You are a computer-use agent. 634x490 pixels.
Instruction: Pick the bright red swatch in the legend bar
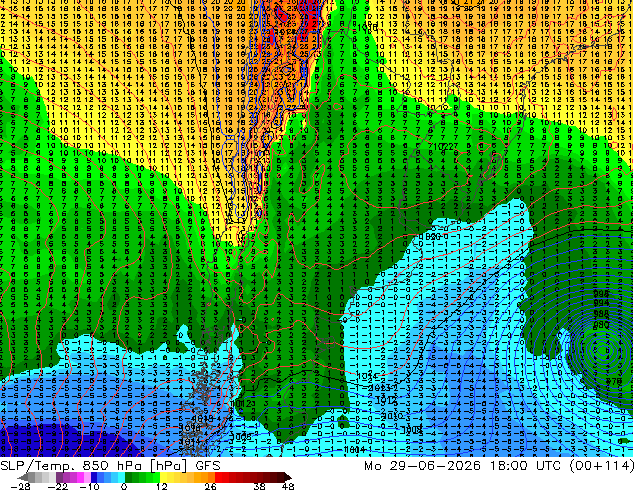pyautogui.click(x=218, y=477)
